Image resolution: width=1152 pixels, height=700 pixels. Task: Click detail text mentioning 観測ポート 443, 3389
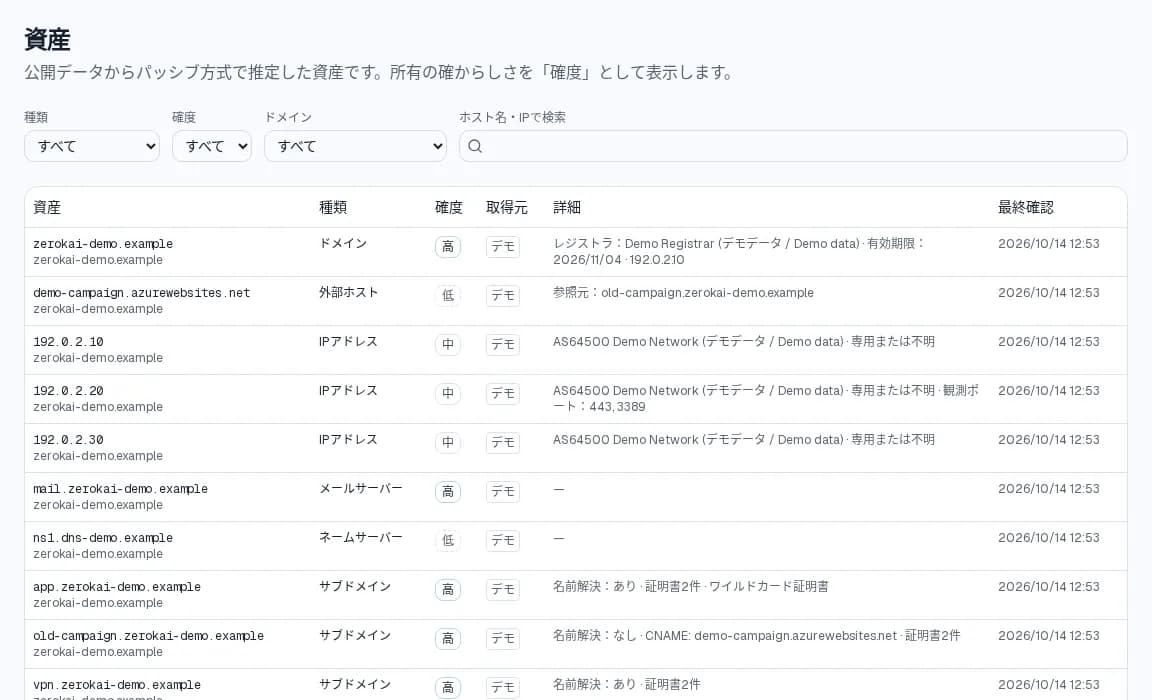pyautogui.click(x=766, y=399)
